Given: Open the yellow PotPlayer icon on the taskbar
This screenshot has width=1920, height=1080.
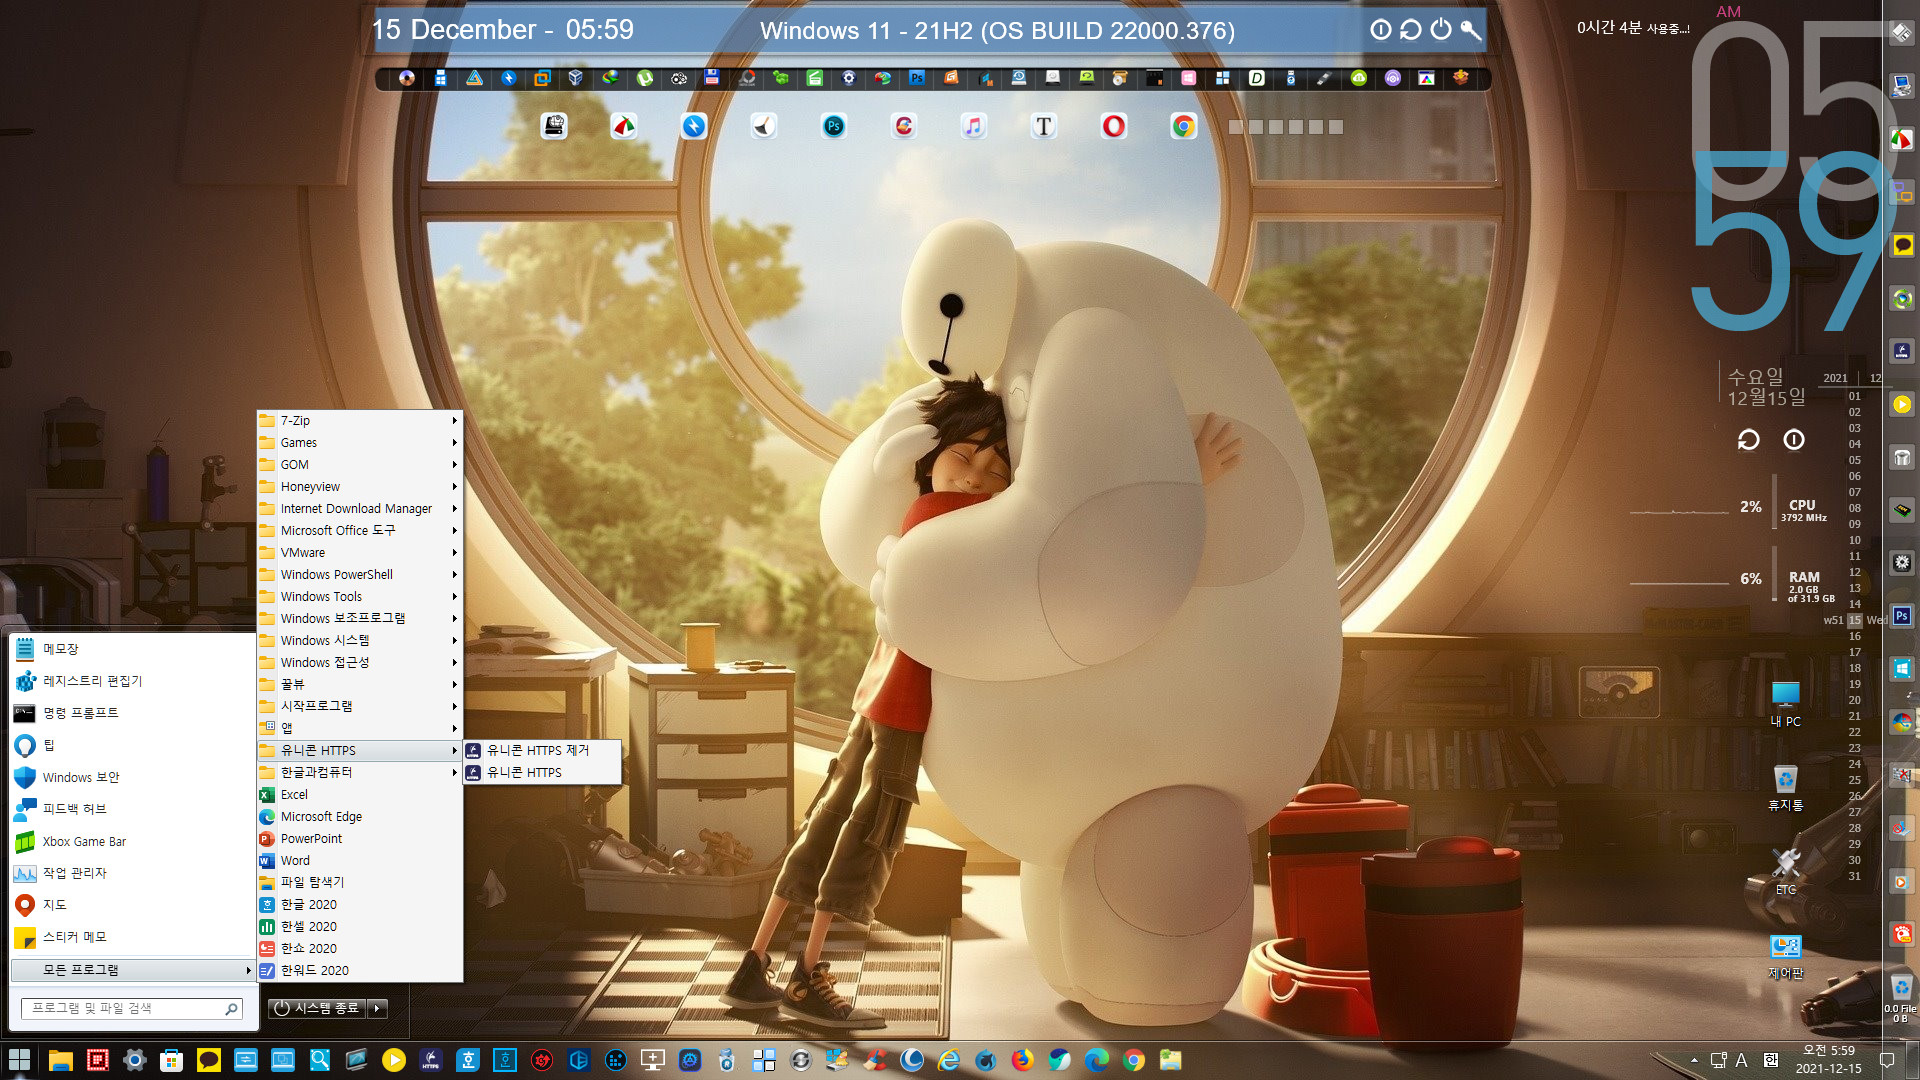Looking at the screenshot, I should click(394, 1060).
